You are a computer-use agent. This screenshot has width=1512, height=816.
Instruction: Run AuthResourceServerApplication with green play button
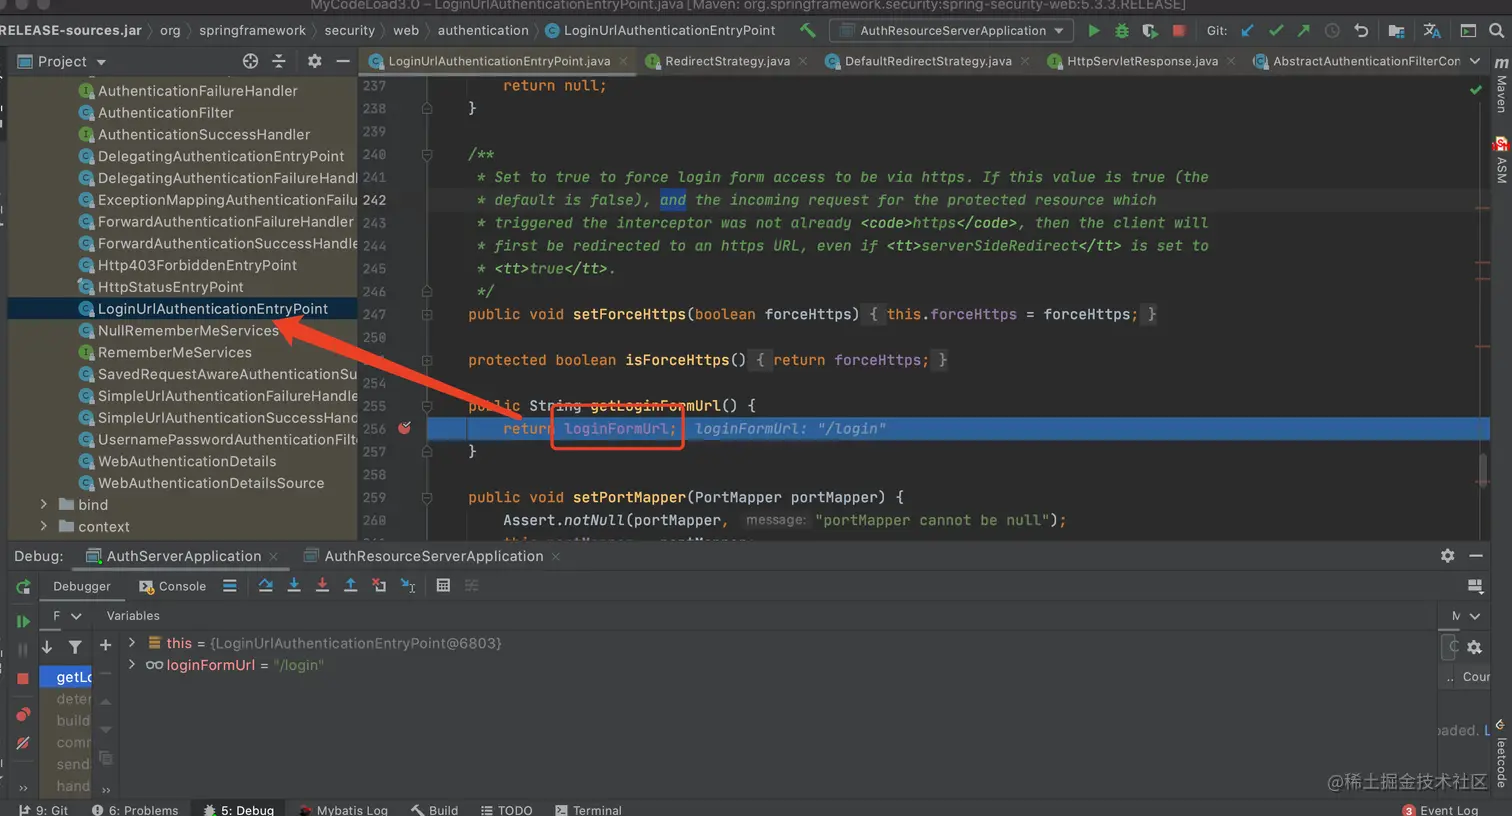tap(1094, 31)
